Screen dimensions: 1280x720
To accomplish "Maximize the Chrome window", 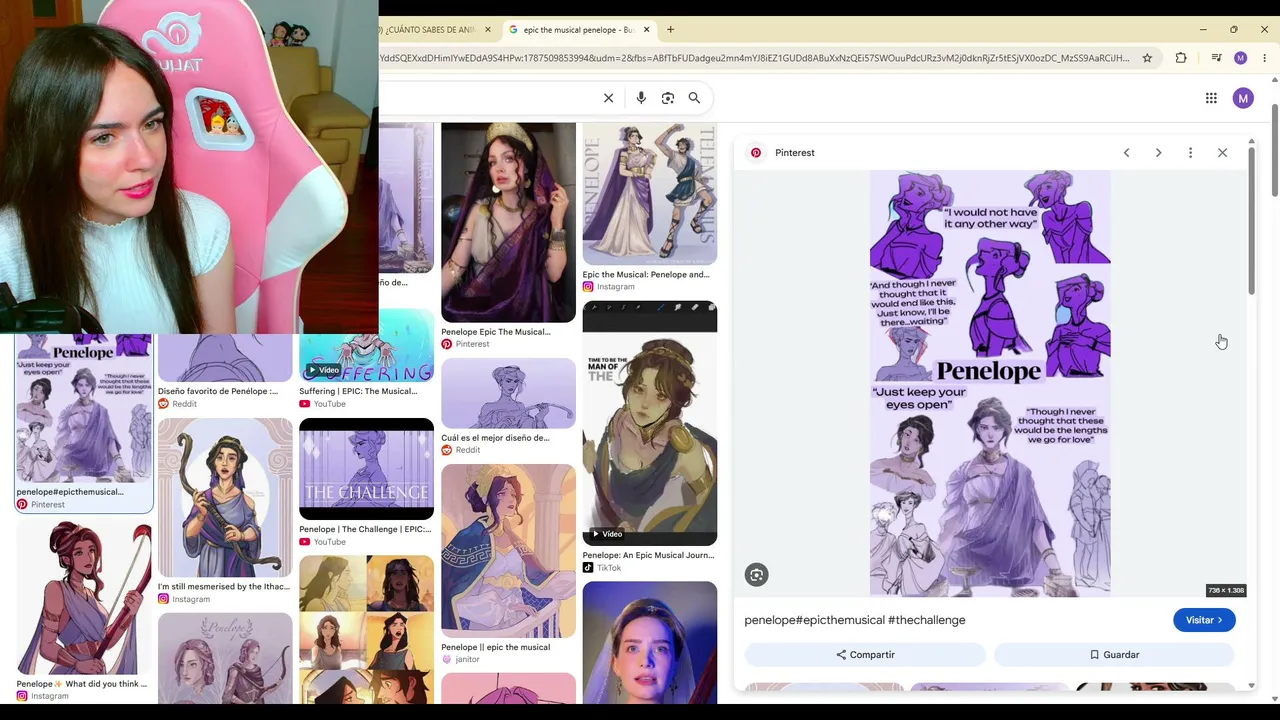I will click(x=1234, y=30).
